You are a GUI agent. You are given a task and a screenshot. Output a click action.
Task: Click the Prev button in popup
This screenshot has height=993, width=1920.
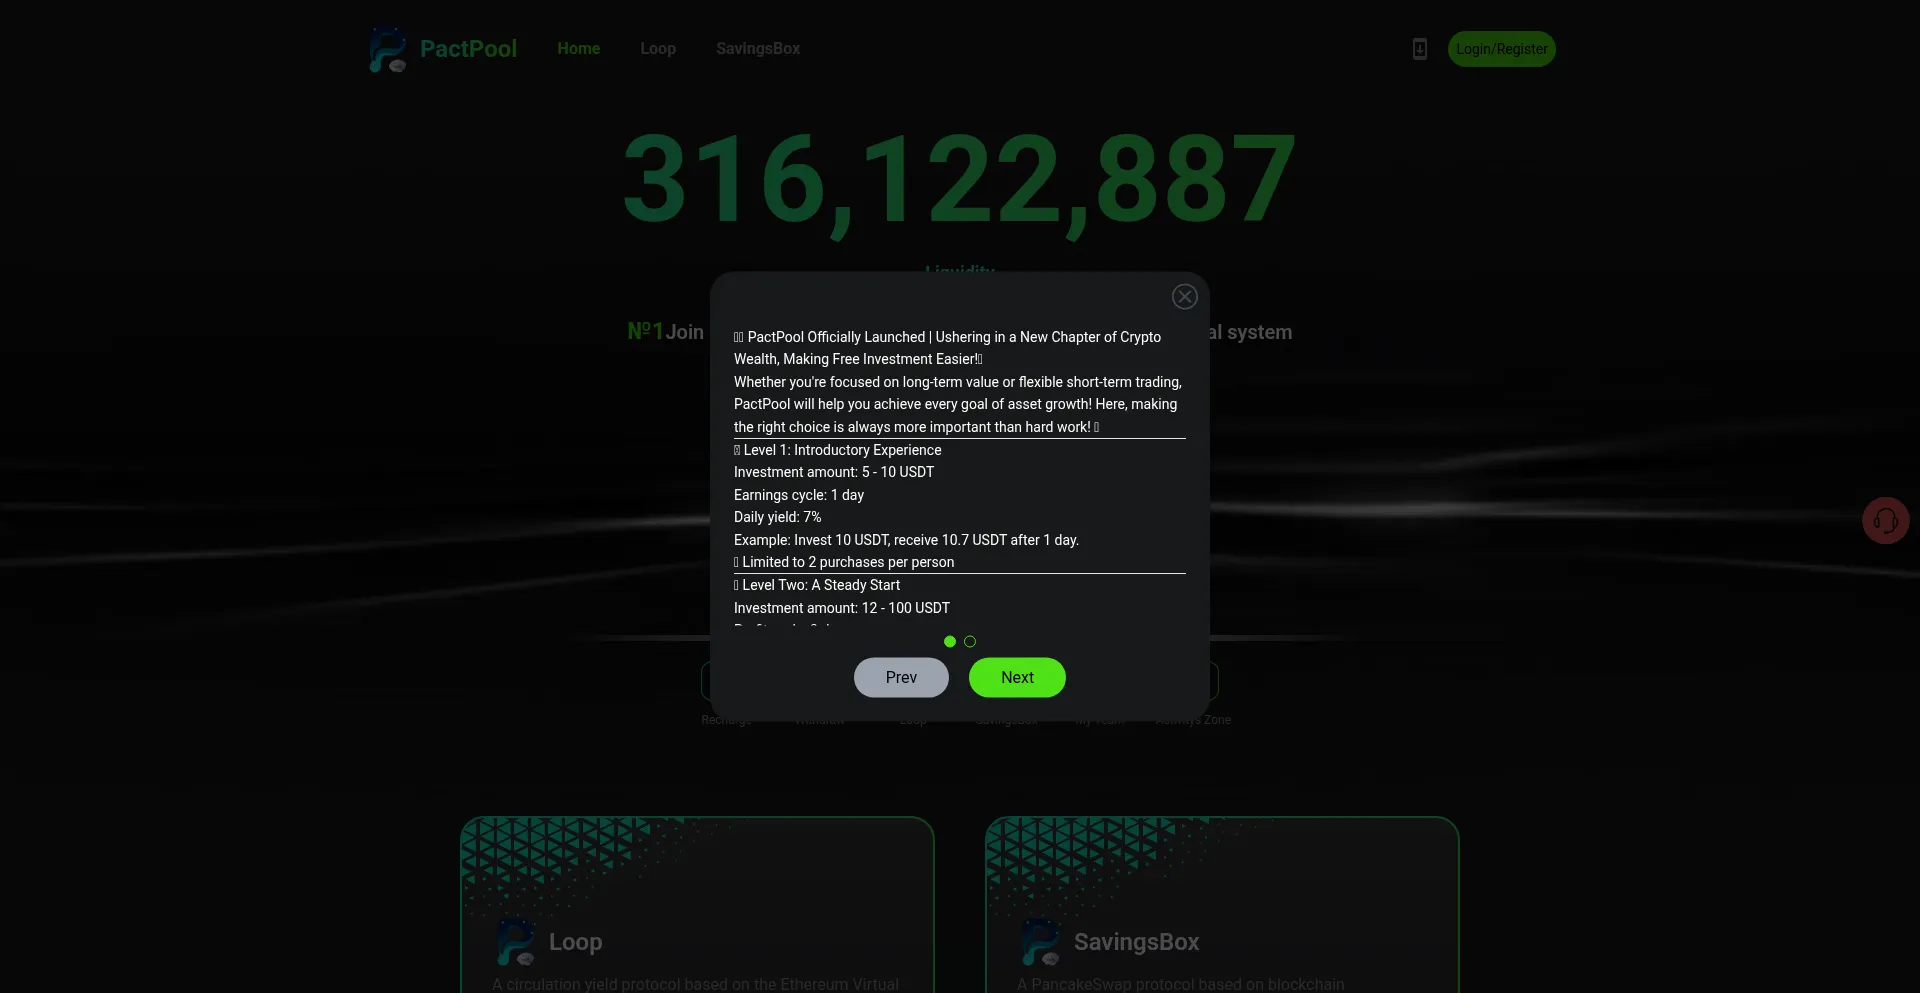tap(901, 678)
